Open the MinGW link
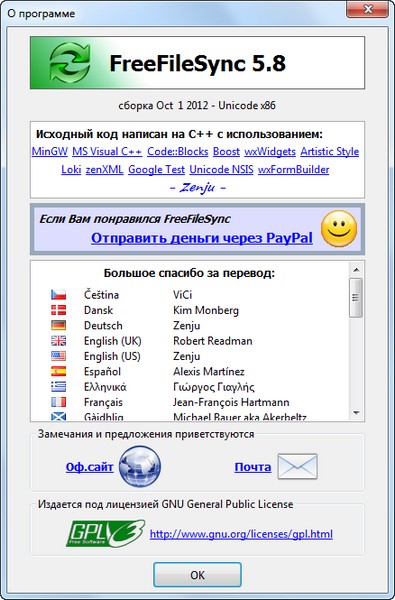Viewport: 395px width, 600px height. click(50, 152)
